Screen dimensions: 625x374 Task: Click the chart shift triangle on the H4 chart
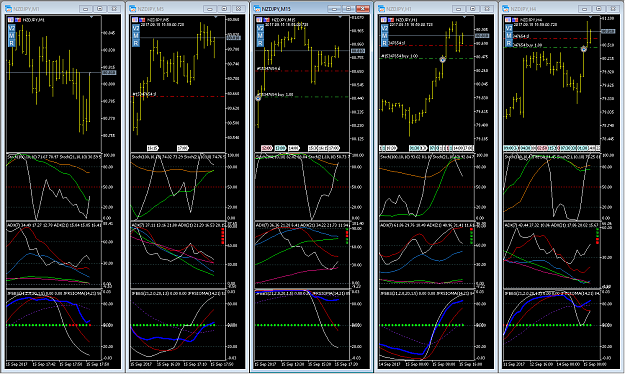(x=589, y=18)
